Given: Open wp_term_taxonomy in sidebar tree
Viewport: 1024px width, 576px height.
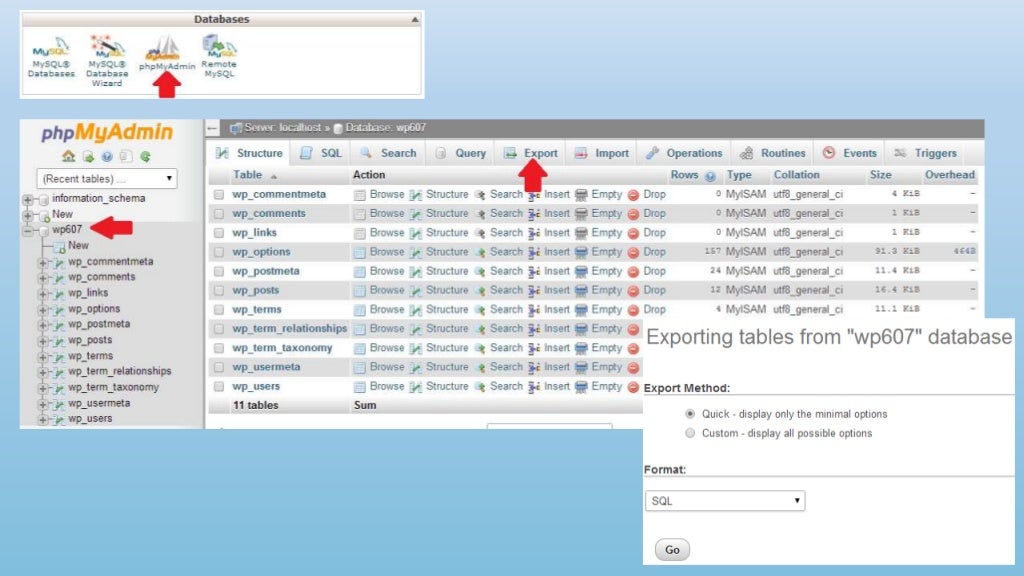Looking at the screenshot, I should pos(113,387).
